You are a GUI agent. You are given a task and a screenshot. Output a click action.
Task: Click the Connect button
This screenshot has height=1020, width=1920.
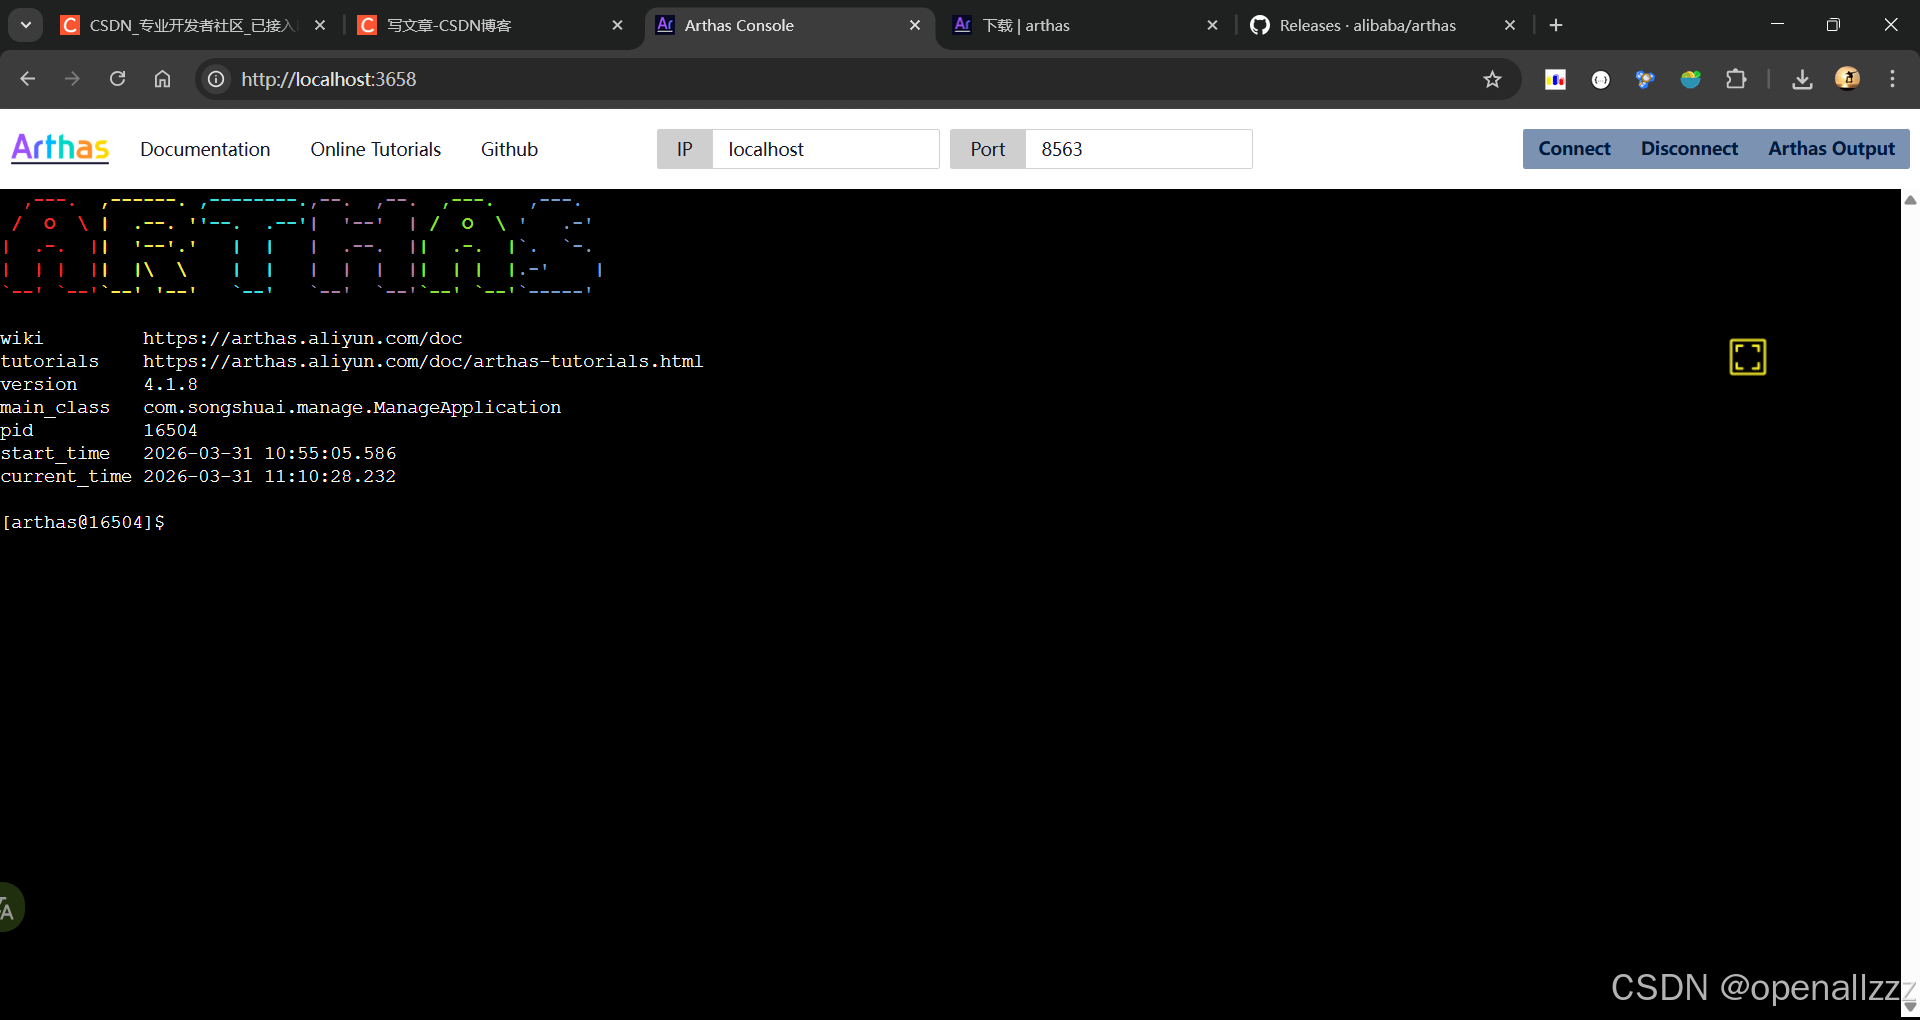click(x=1574, y=149)
